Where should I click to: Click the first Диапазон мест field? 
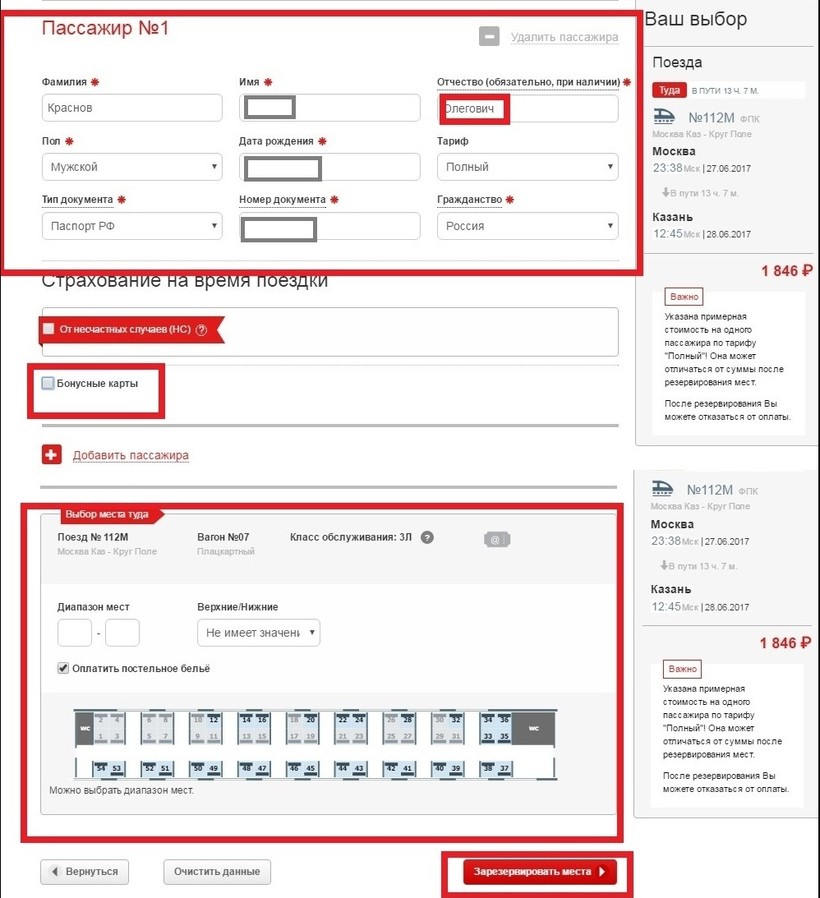click(74, 633)
